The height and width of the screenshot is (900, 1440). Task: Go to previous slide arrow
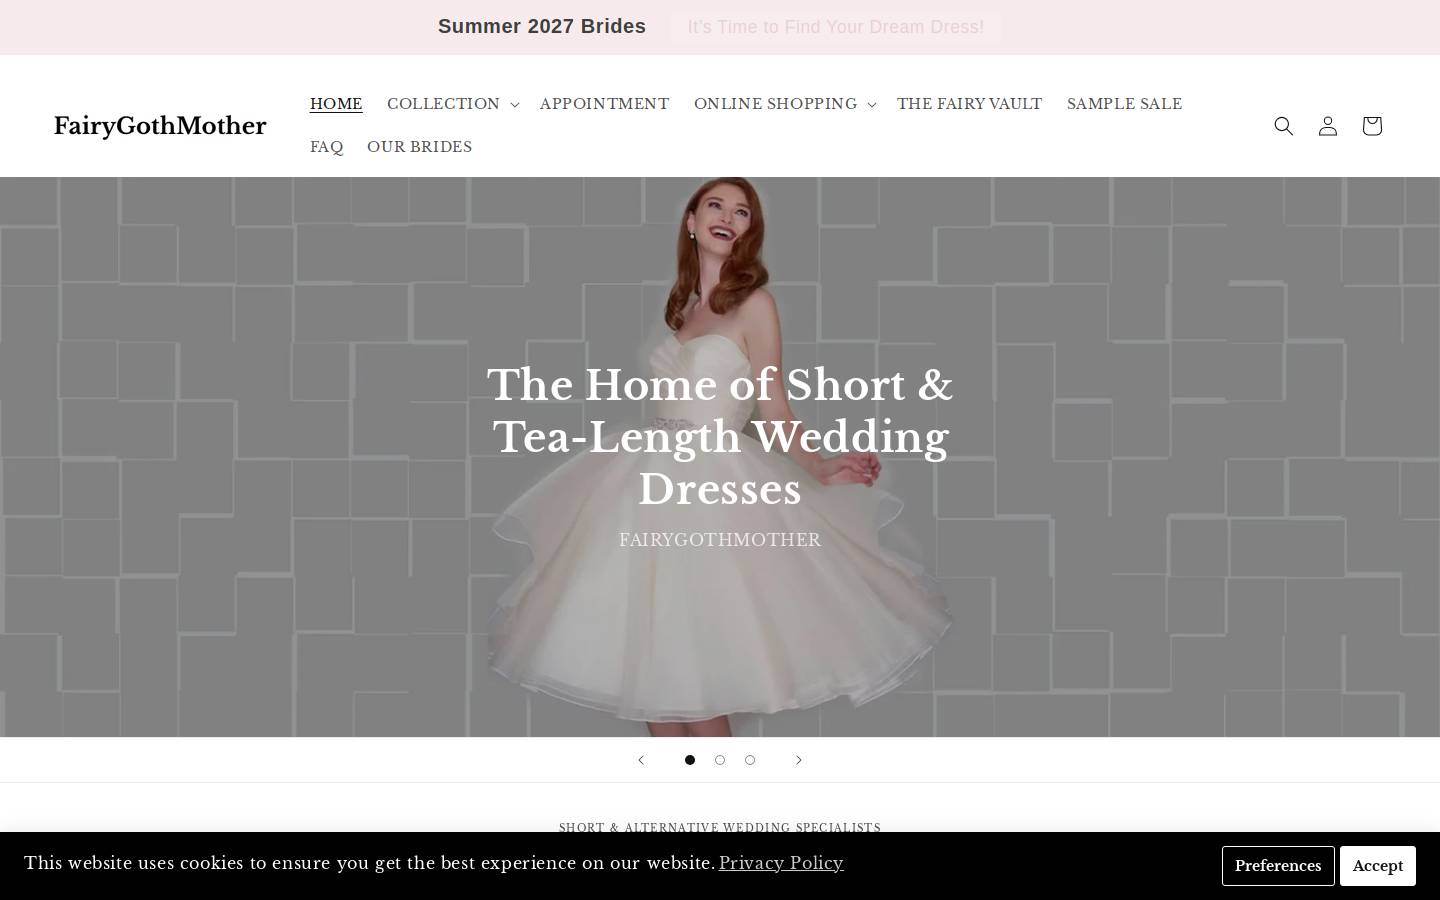click(x=641, y=760)
